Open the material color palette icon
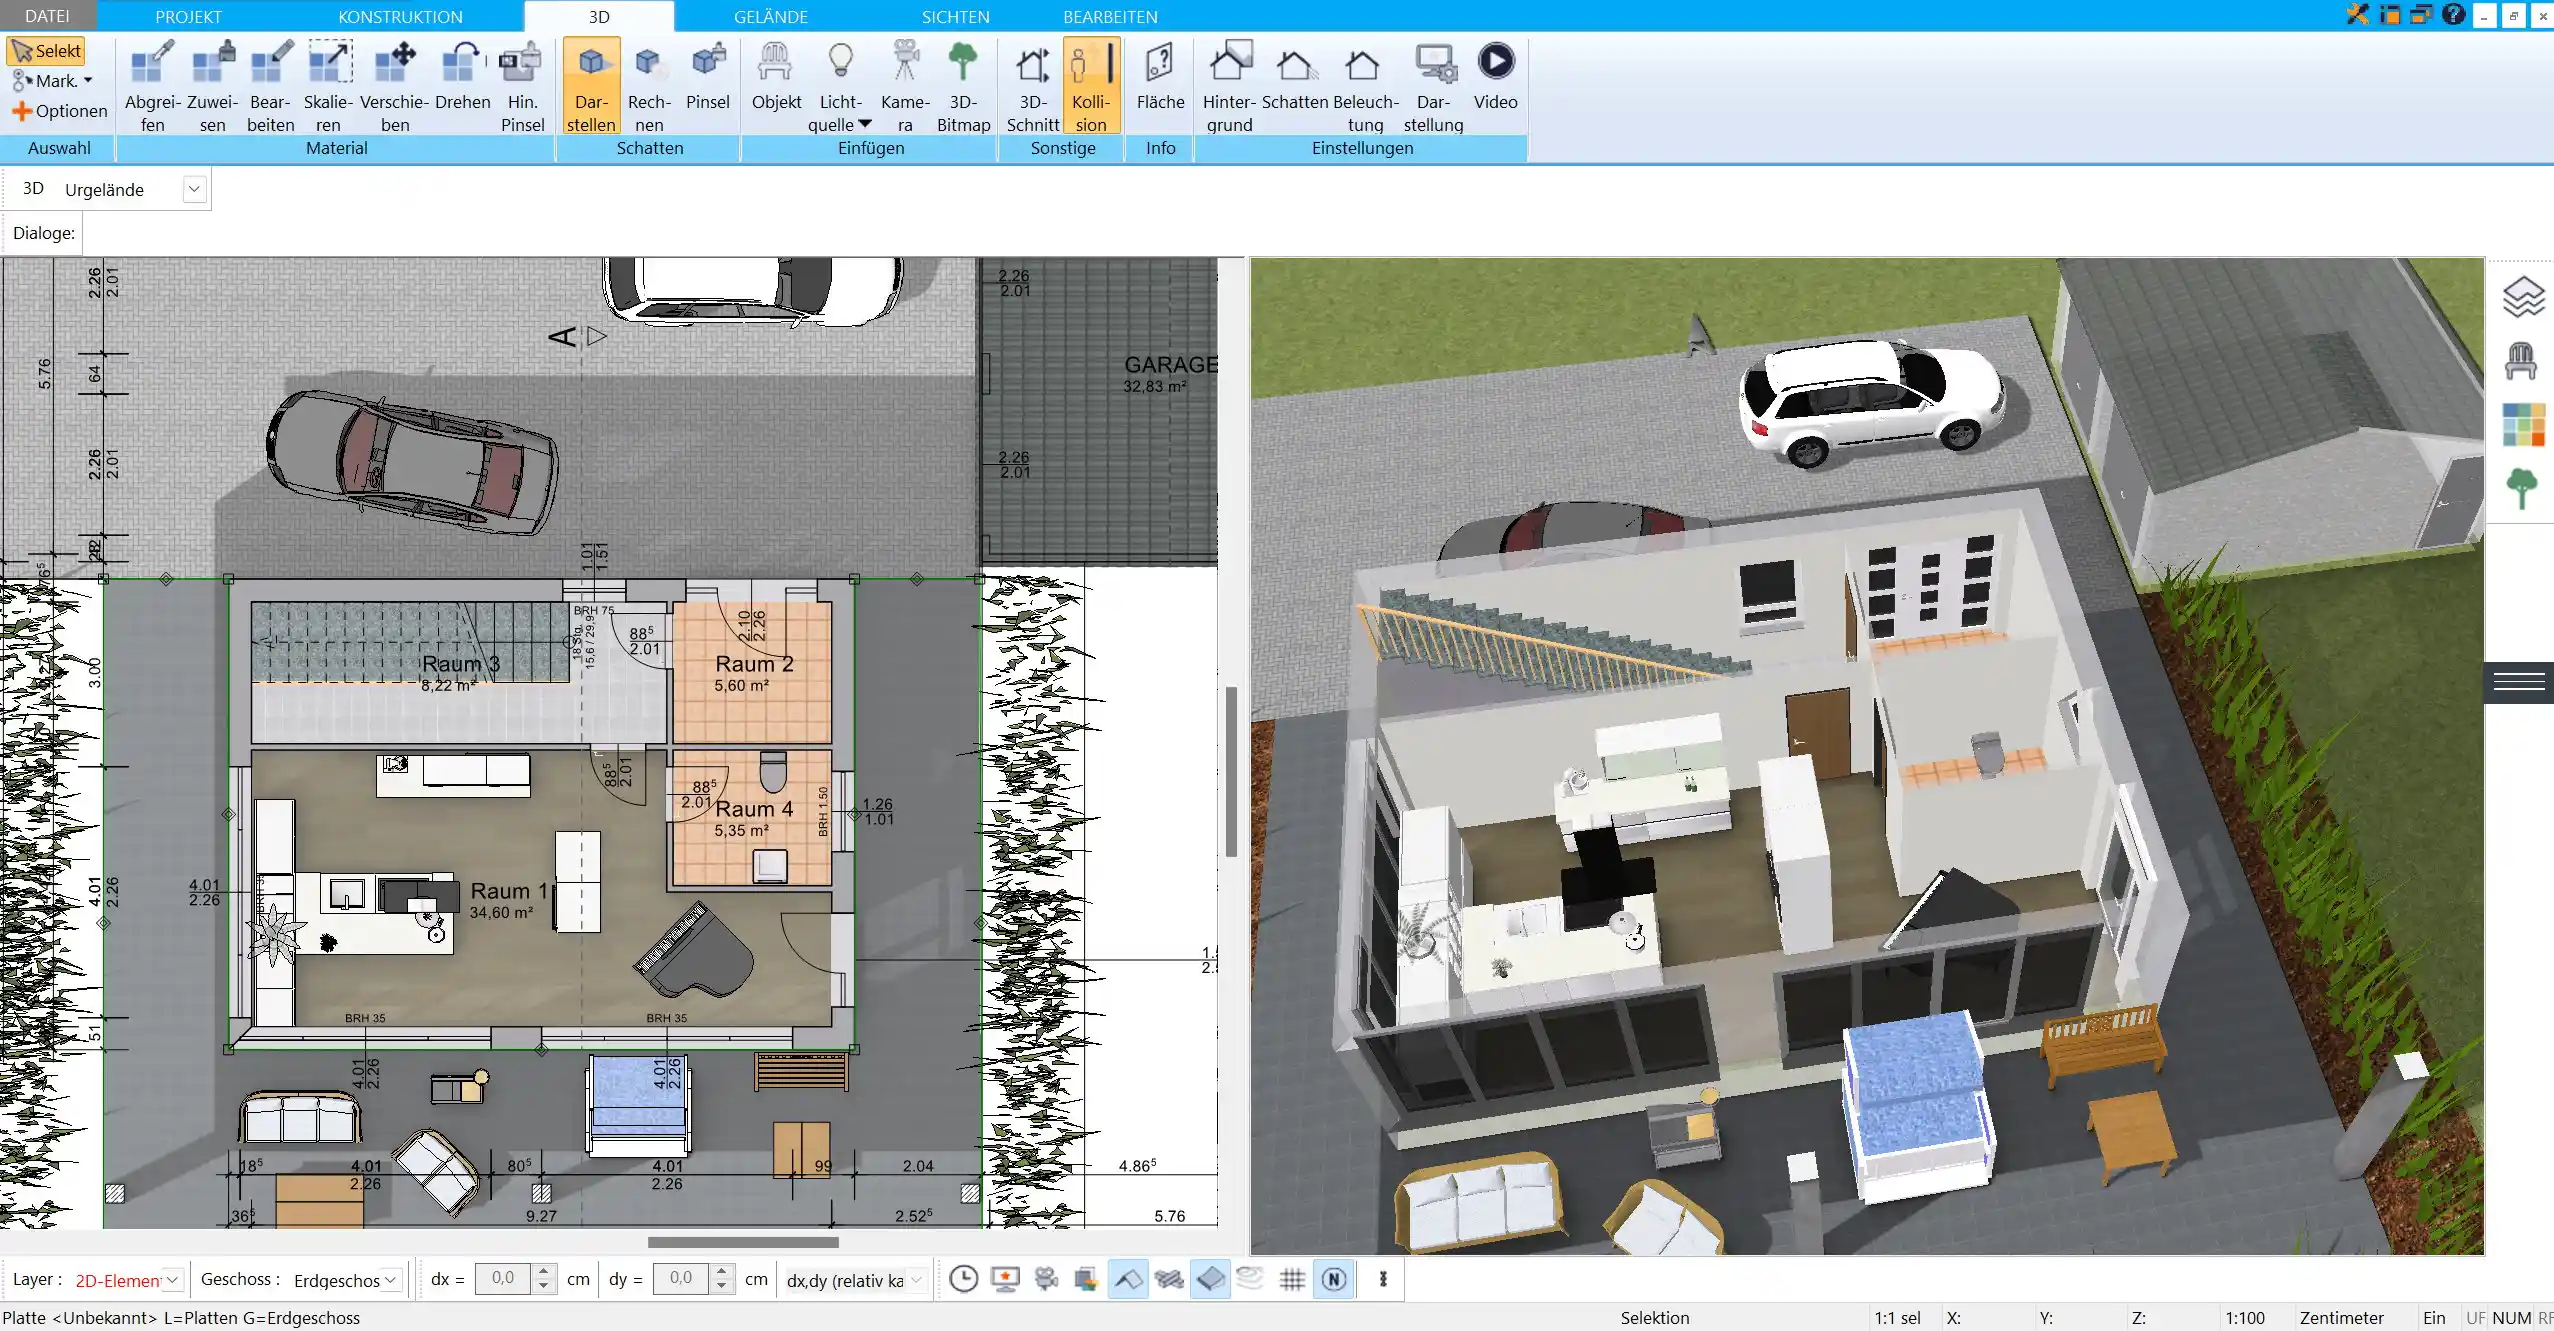This screenshot has width=2554, height=1331. [2523, 424]
